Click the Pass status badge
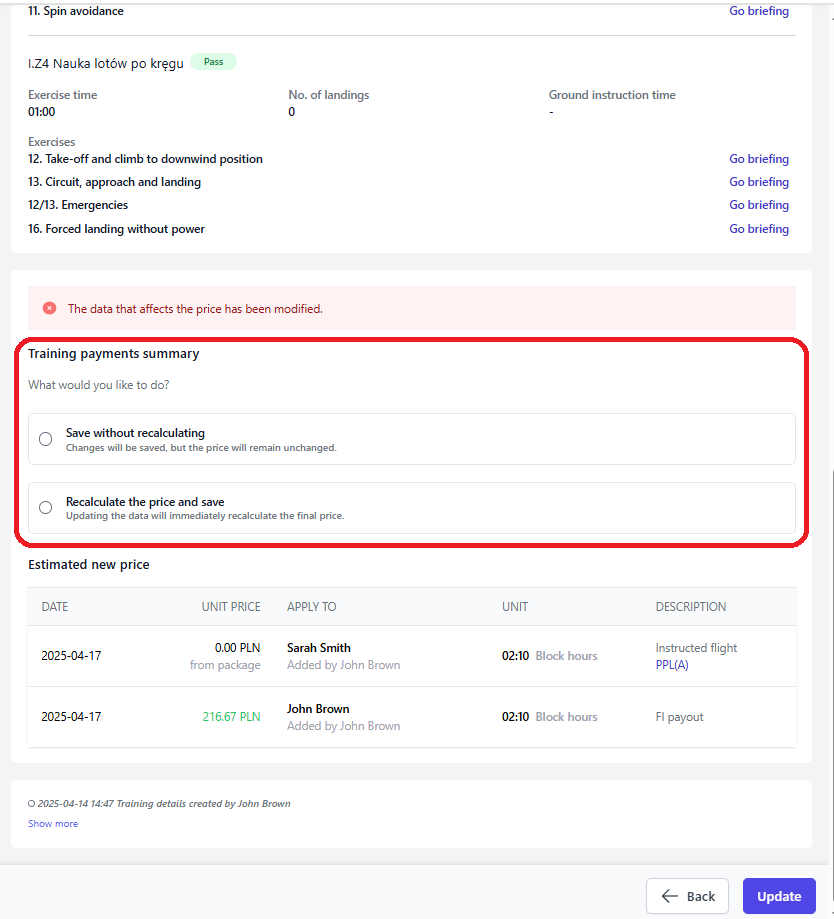This screenshot has width=834, height=919. [x=213, y=62]
